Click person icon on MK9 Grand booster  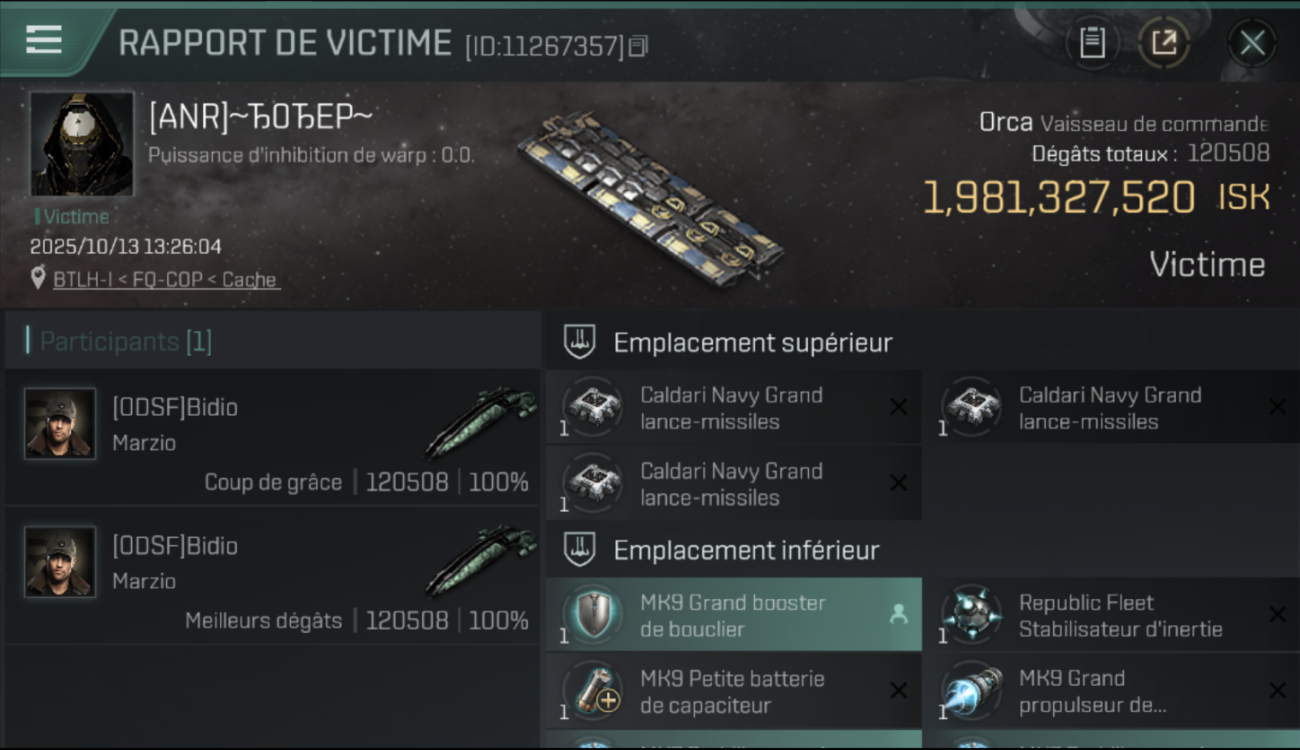click(898, 615)
